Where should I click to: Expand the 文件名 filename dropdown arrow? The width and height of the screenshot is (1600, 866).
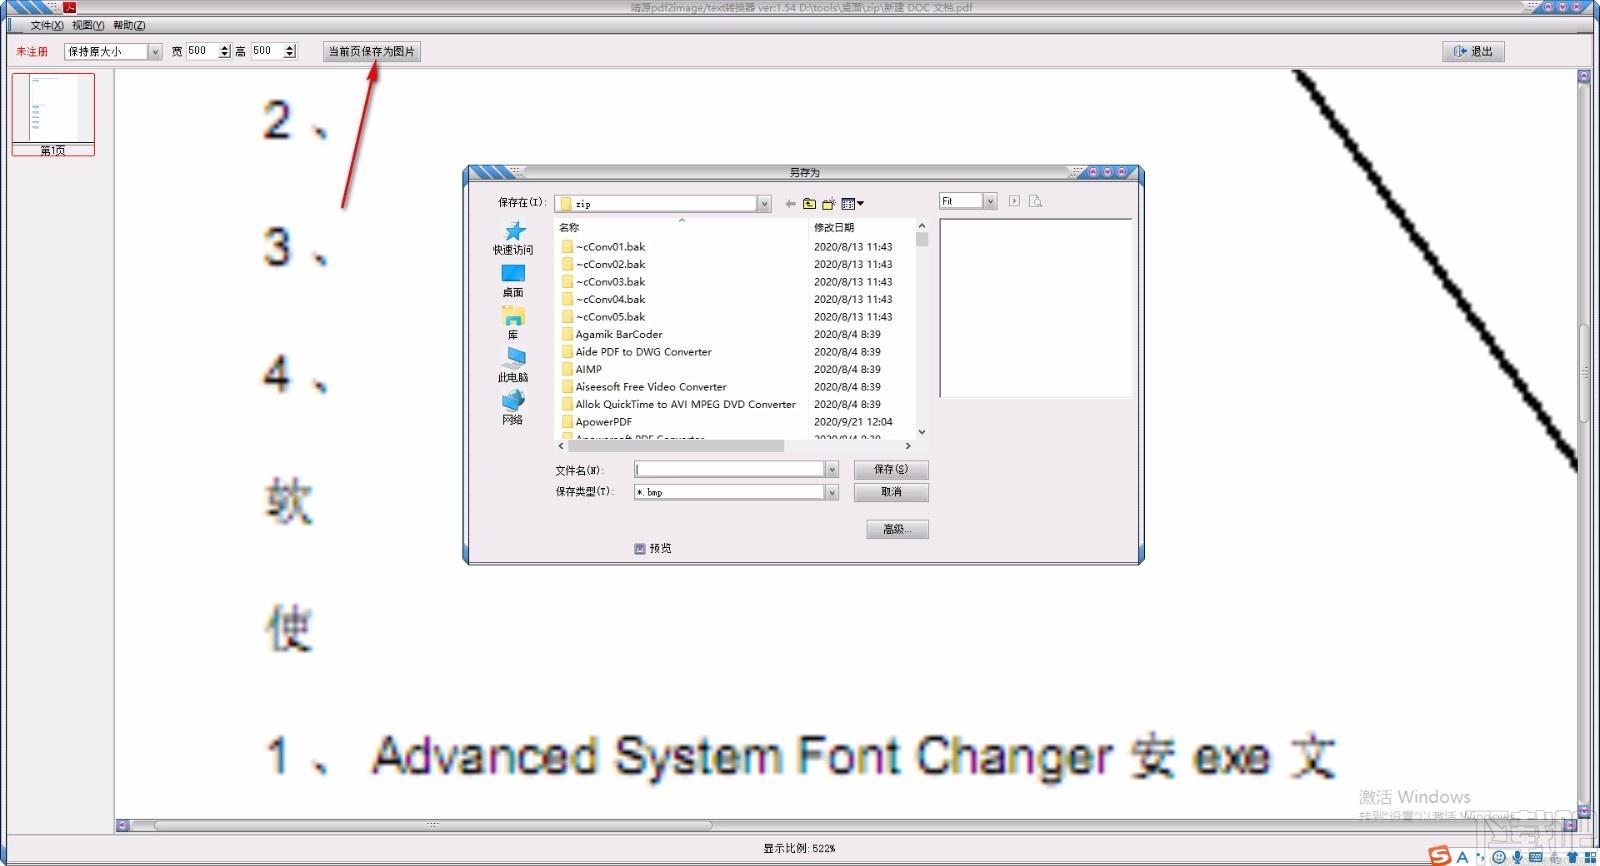831,469
